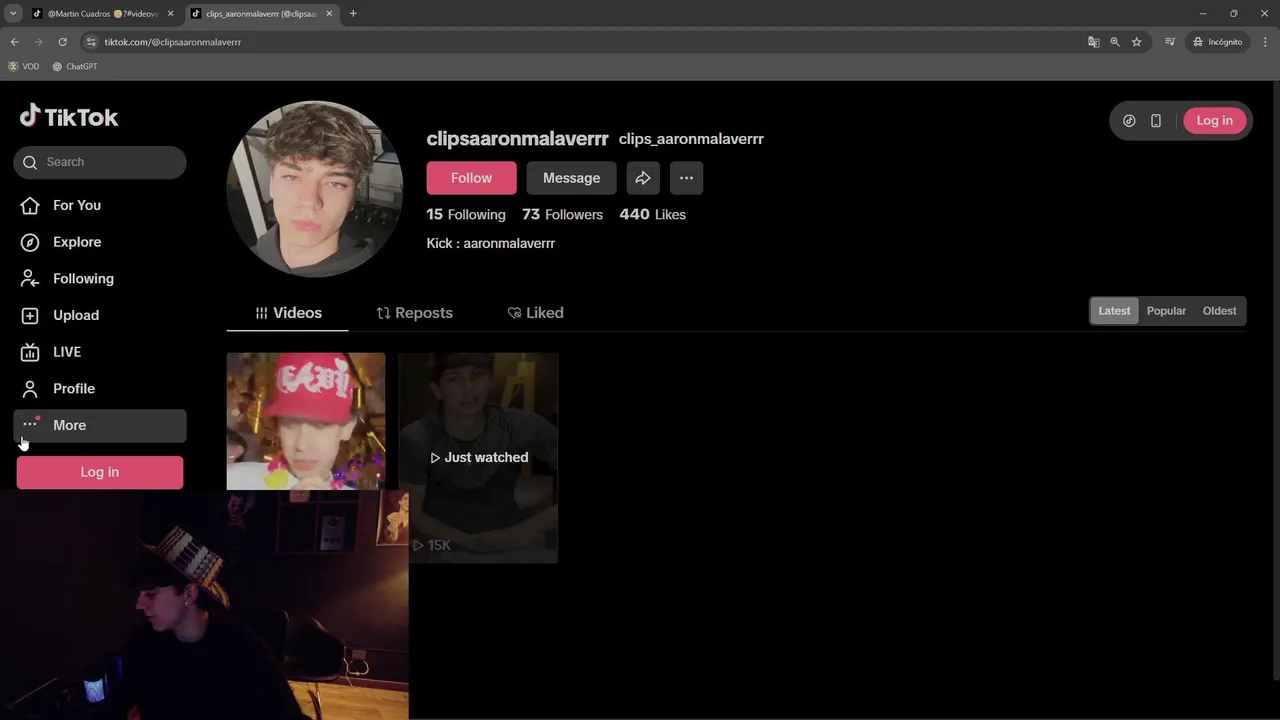Follow clipsaaronmalaverrr
1280x720 pixels.
471,178
